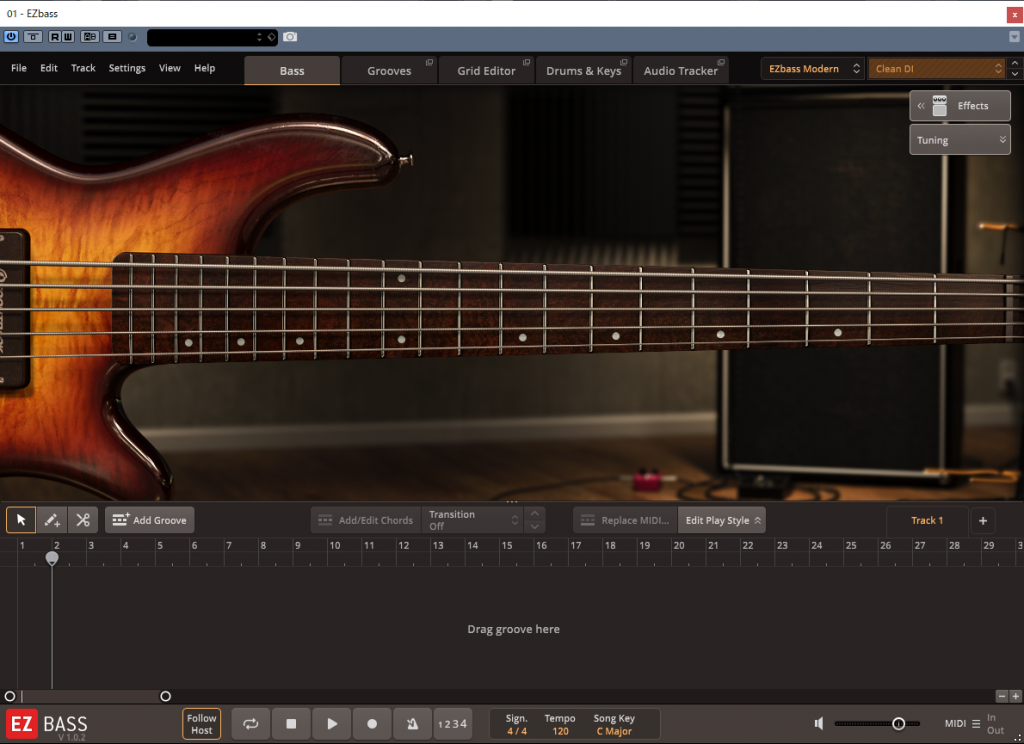Toggle the 1234 count-in button
1024x744 pixels.
tap(453, 724)
